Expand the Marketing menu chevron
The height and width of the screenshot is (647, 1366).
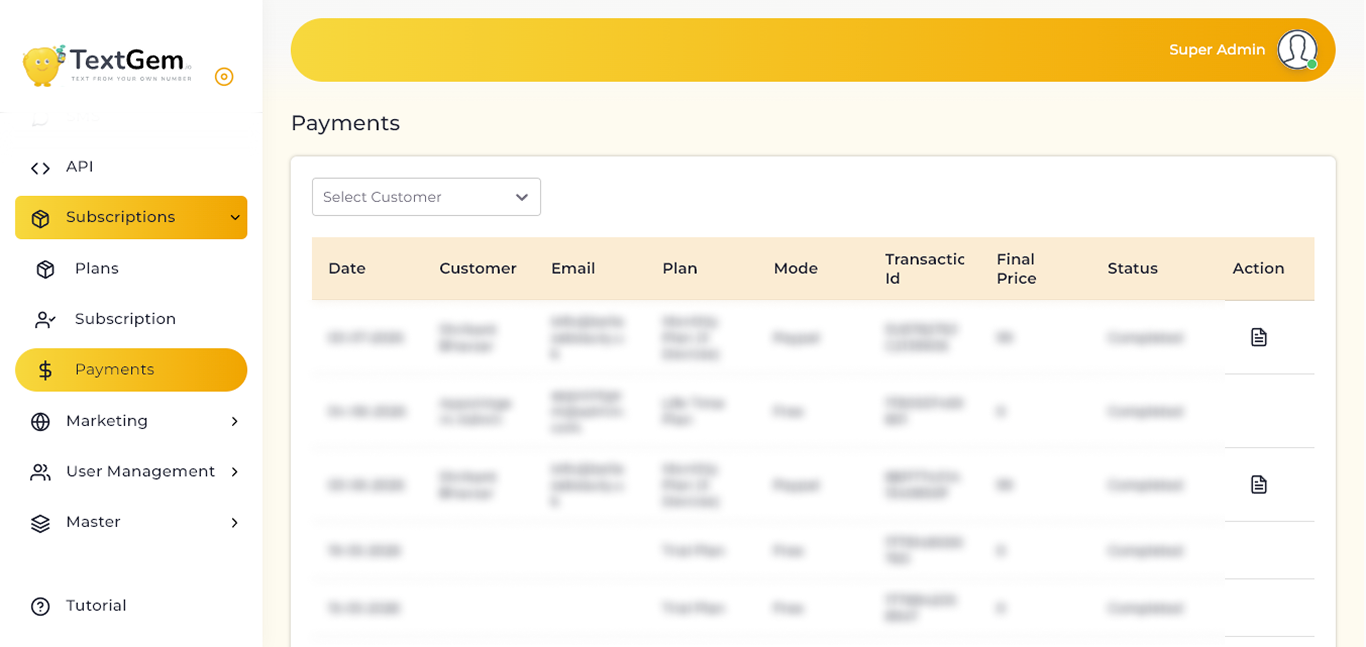coord(235,422)
